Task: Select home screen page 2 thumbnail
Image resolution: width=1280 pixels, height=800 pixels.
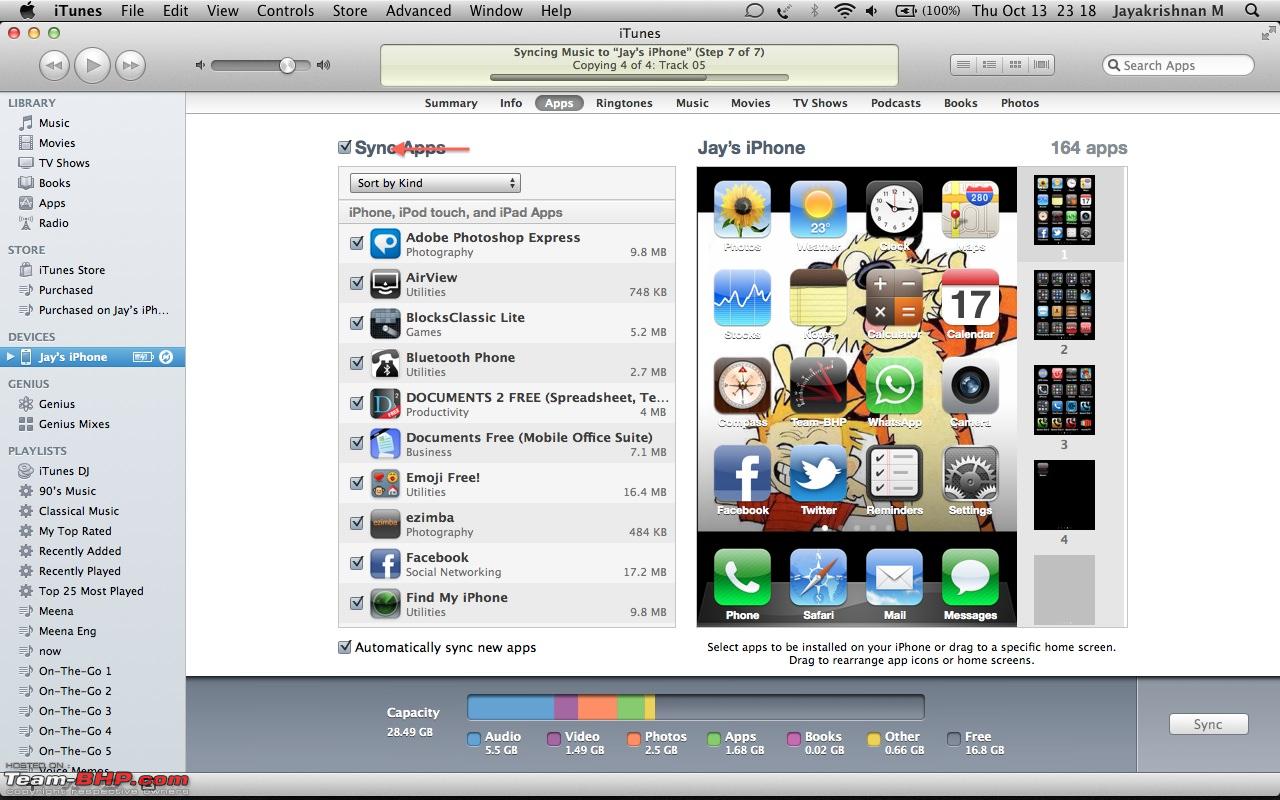Action: click(1064, 305)
